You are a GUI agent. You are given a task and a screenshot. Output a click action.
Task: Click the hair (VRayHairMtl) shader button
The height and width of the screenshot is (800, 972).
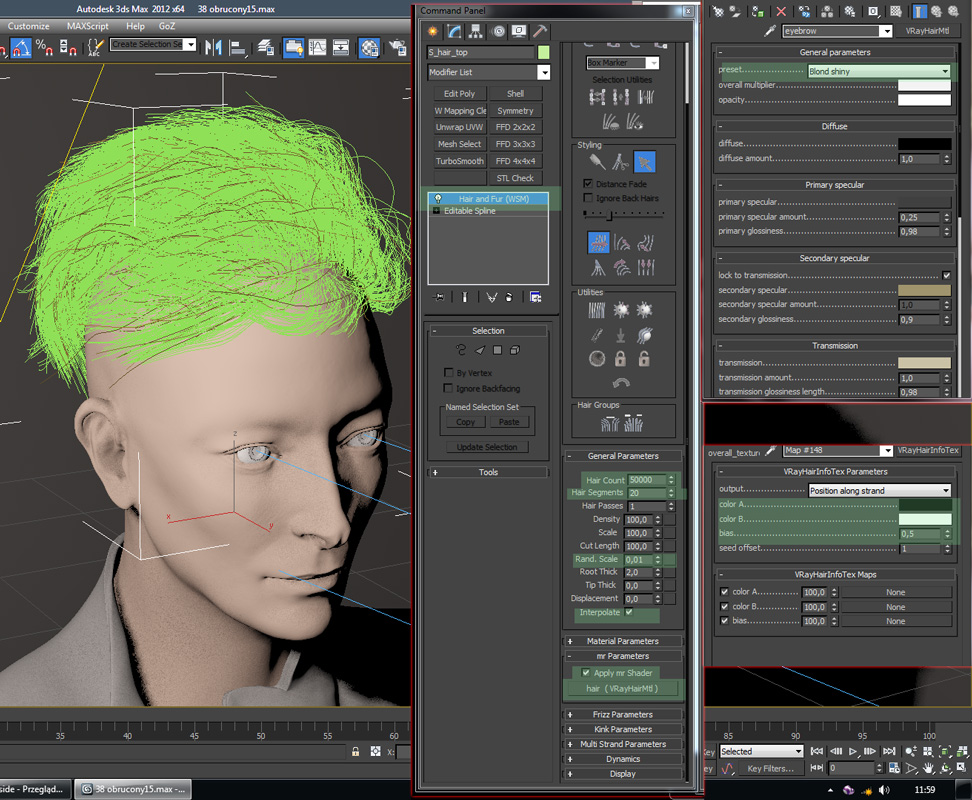point(622,688)
